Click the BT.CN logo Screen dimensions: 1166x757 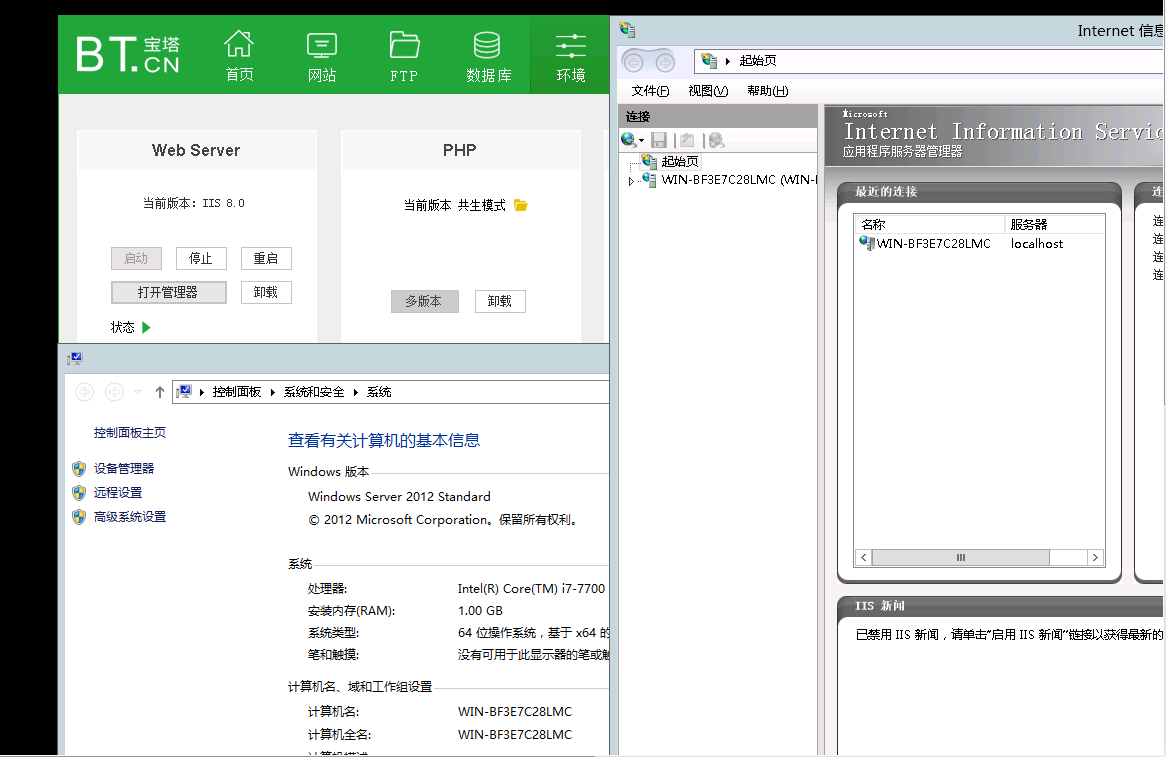tap(127, 55)
